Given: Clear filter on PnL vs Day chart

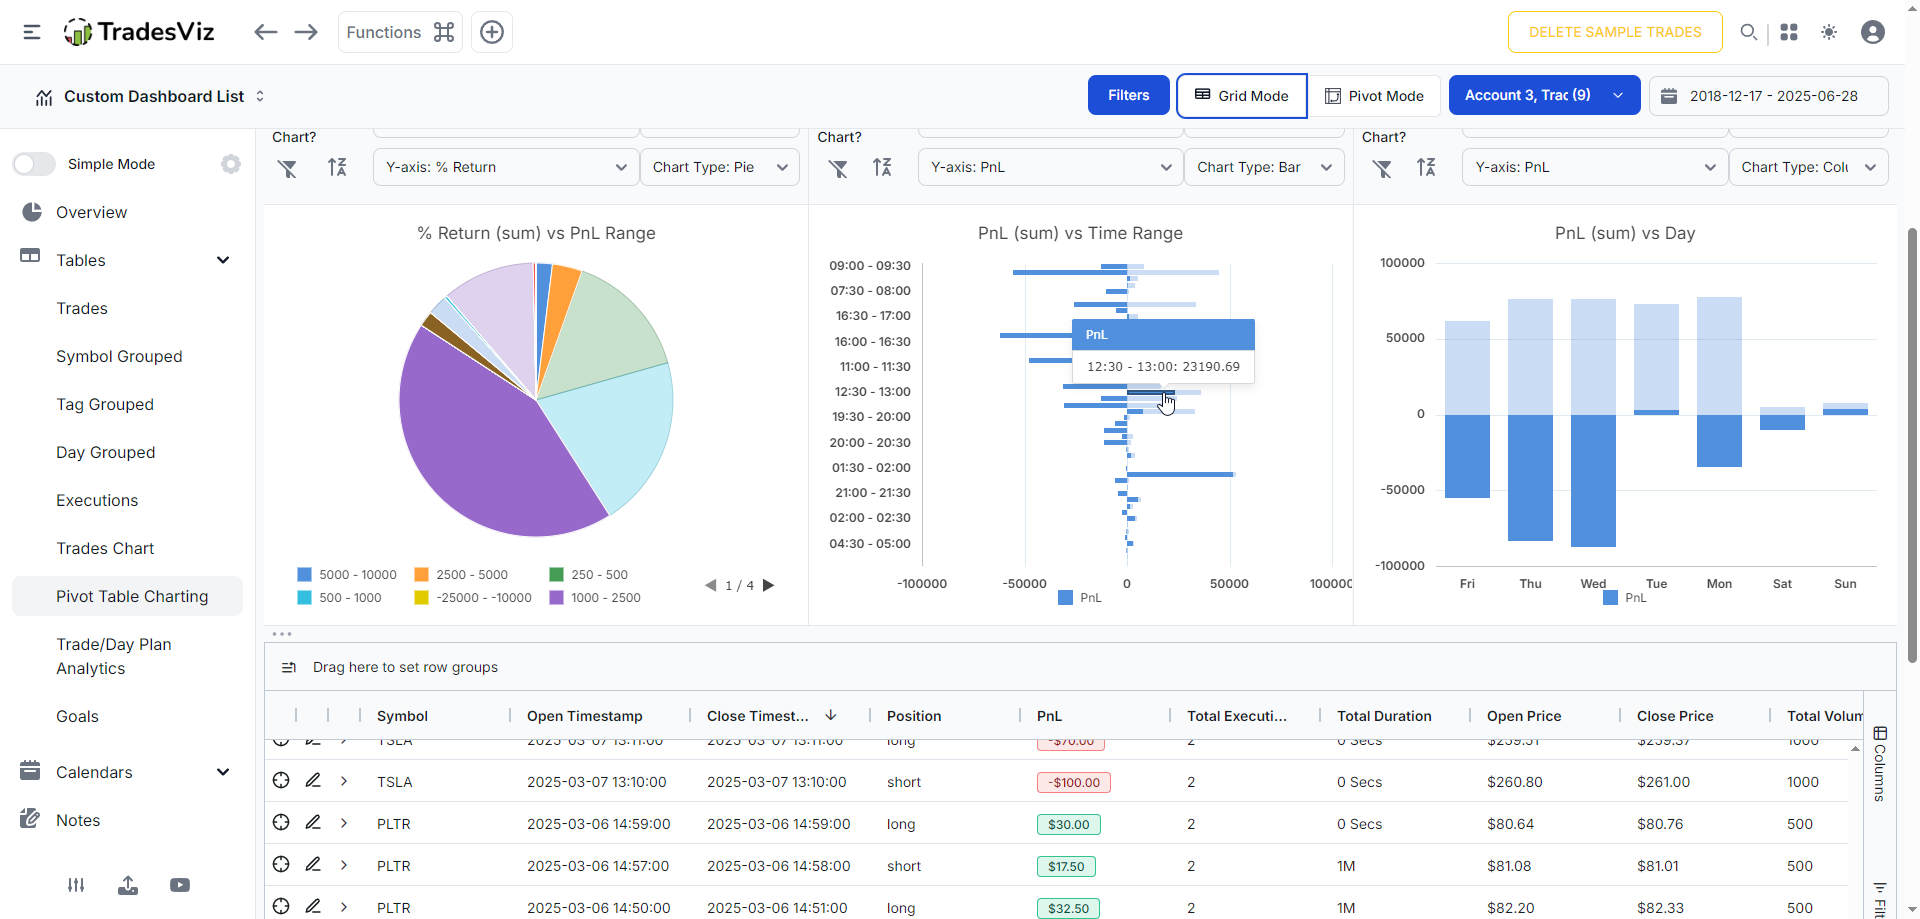Looking at the screenshot, I should coord(1382,168).
